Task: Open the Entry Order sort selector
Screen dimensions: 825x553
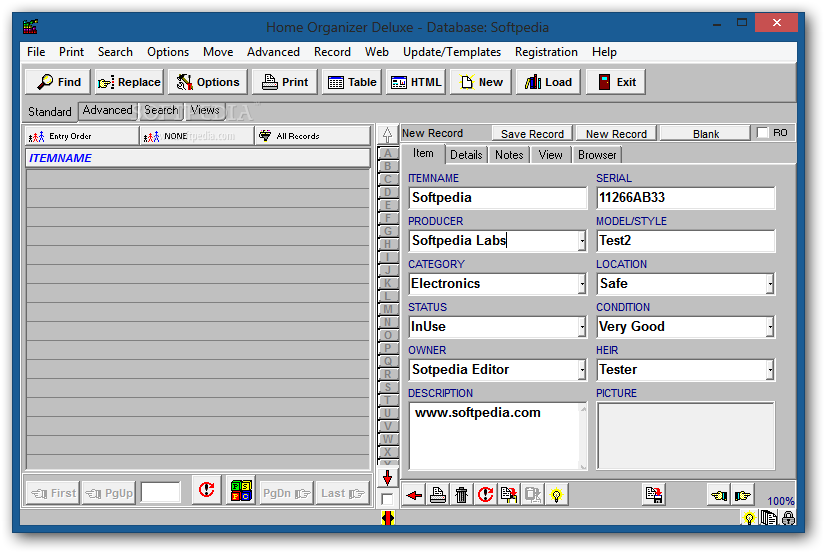Action: 82,136
